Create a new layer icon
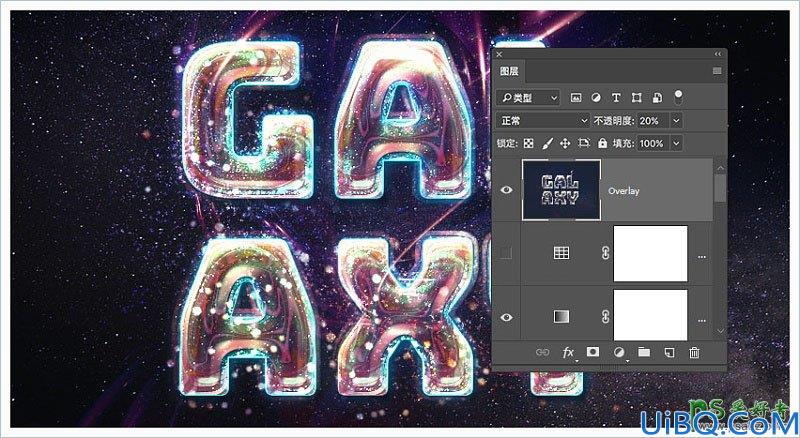Image resolution: width=800 pixels, height=438 pixels. 669,352
